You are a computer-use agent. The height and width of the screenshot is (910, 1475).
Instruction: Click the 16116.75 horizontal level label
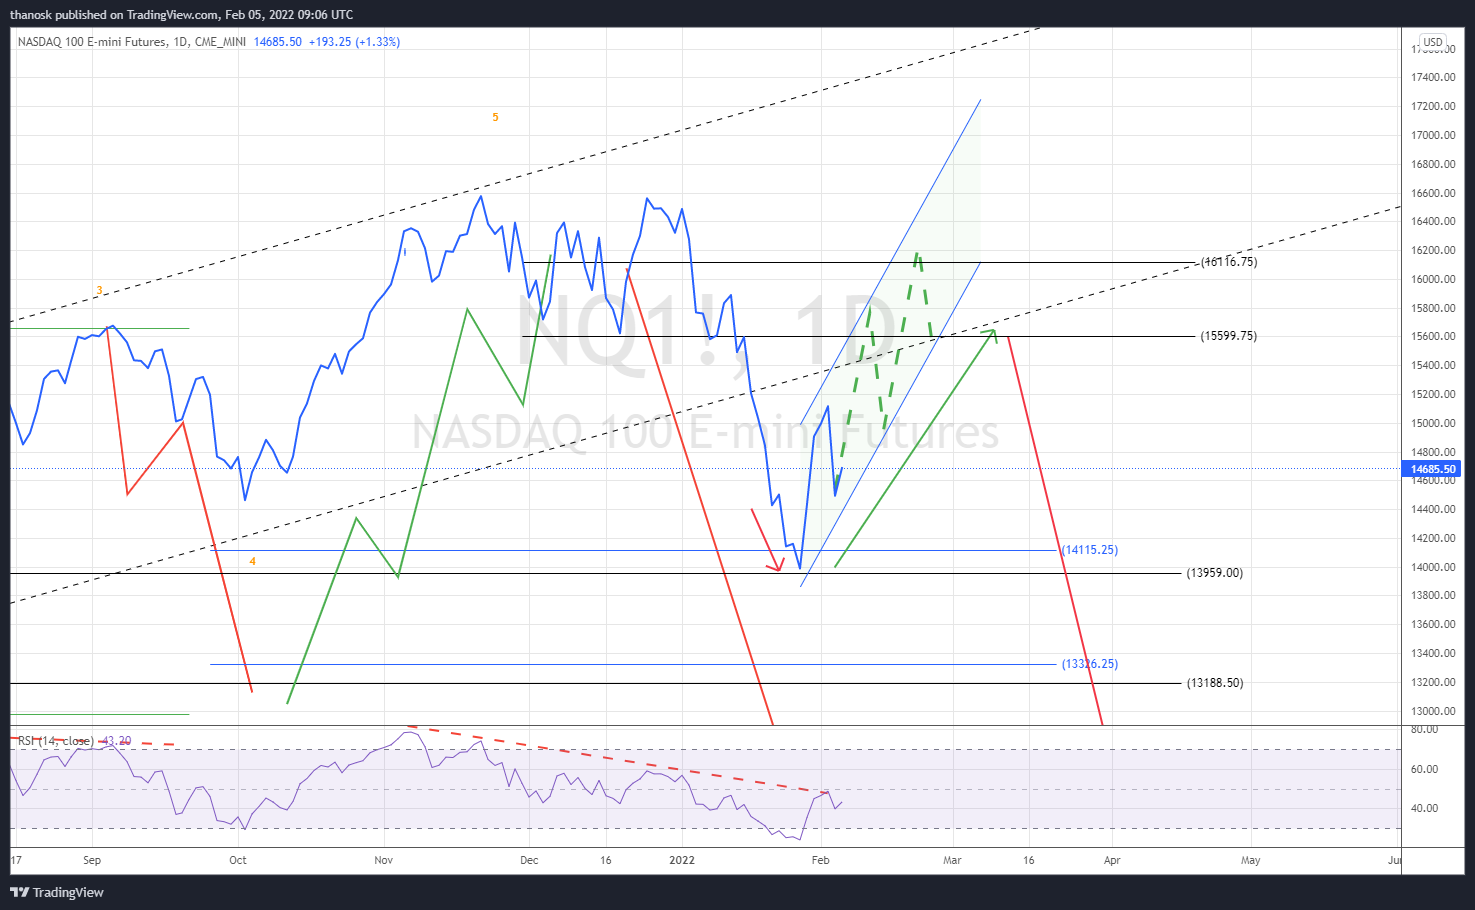(1229, 262)
